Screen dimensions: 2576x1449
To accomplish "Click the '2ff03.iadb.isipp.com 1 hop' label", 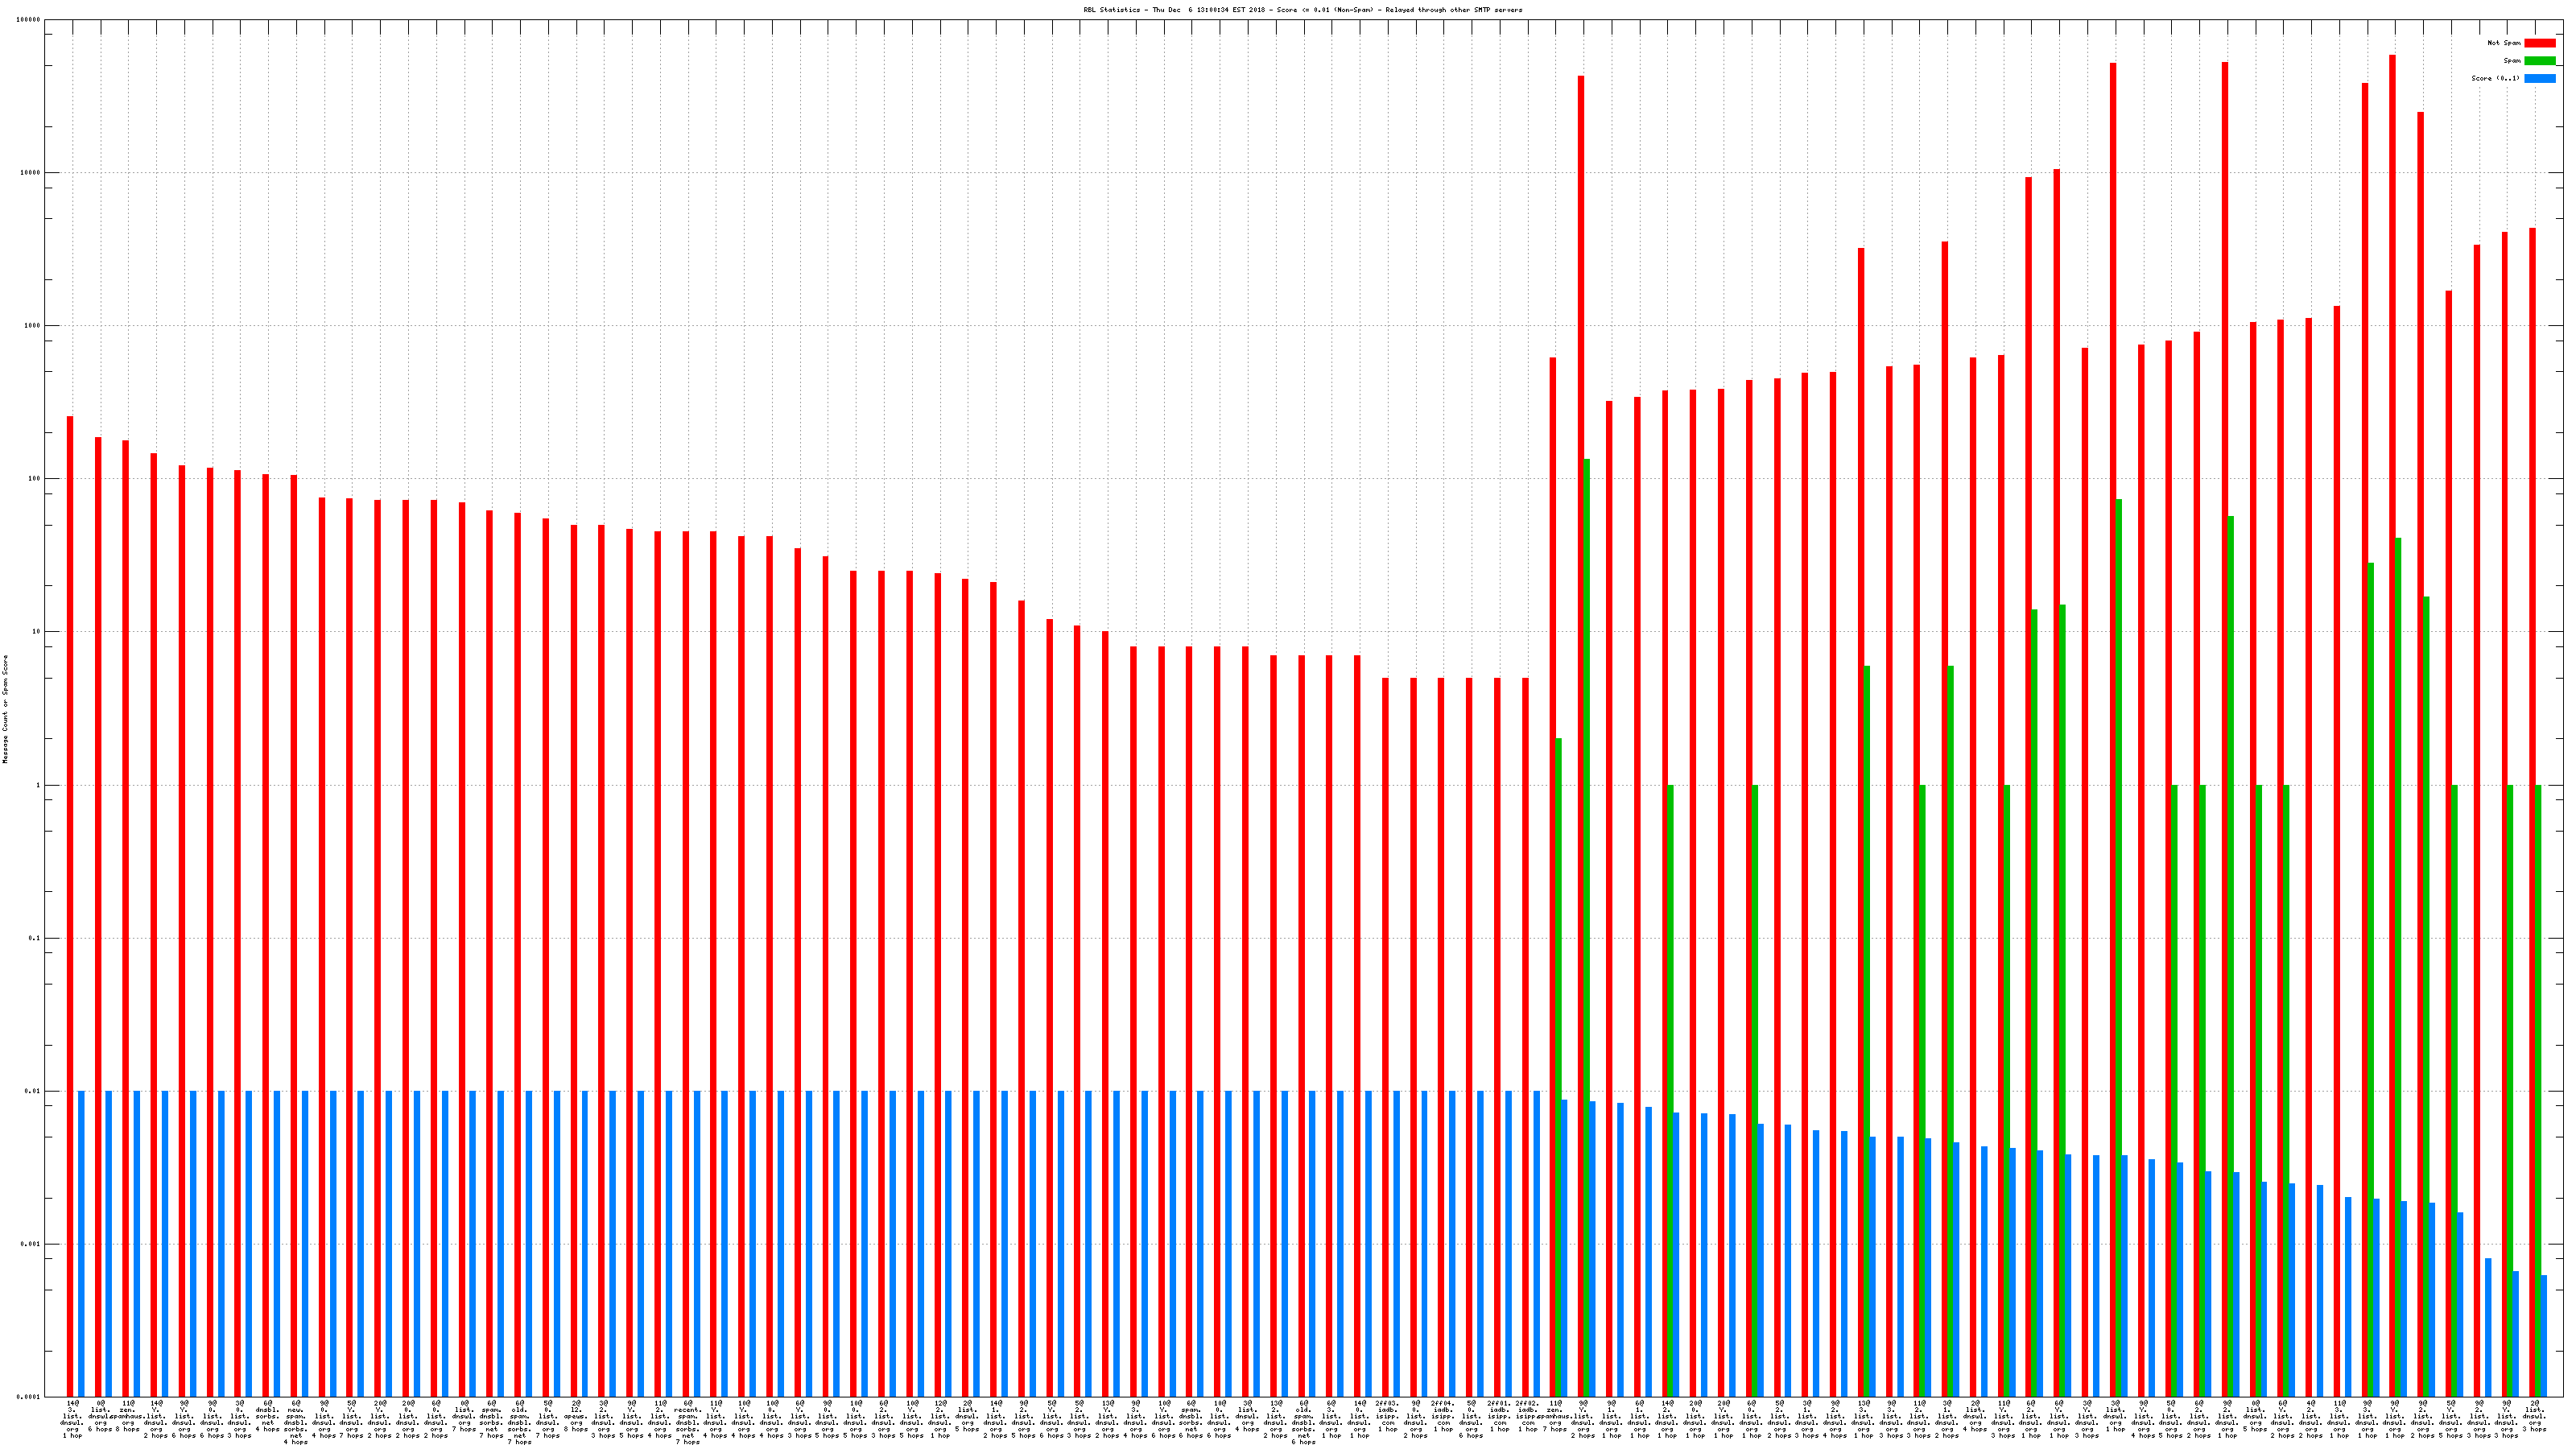I will click(1387, 1416).
